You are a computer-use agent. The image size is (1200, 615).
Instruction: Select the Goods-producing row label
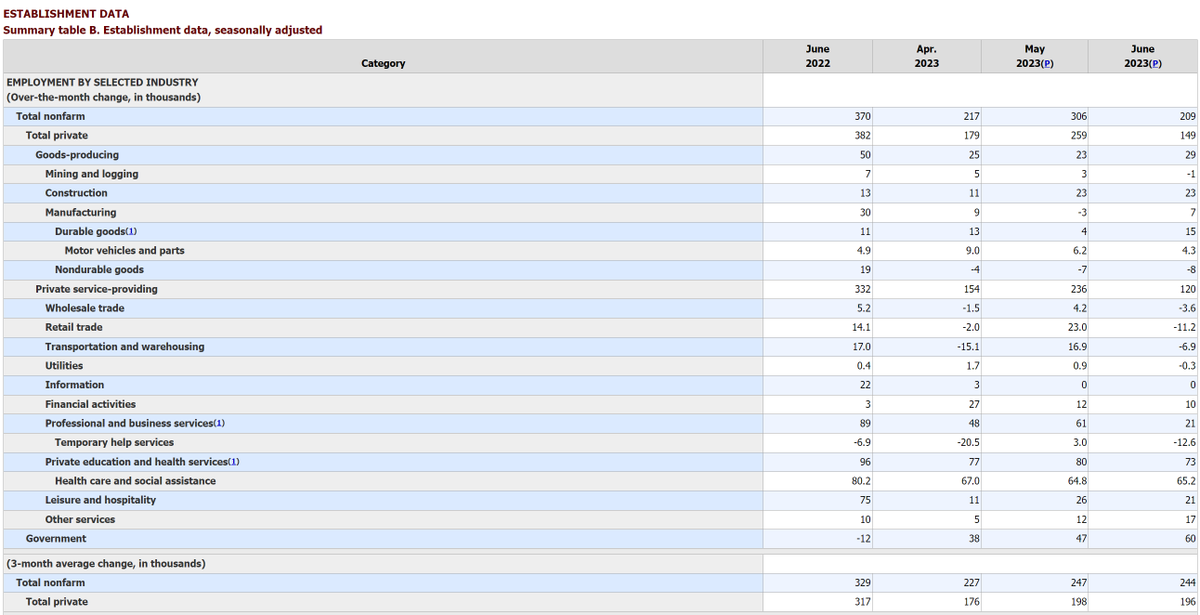(x=77, y=155)
